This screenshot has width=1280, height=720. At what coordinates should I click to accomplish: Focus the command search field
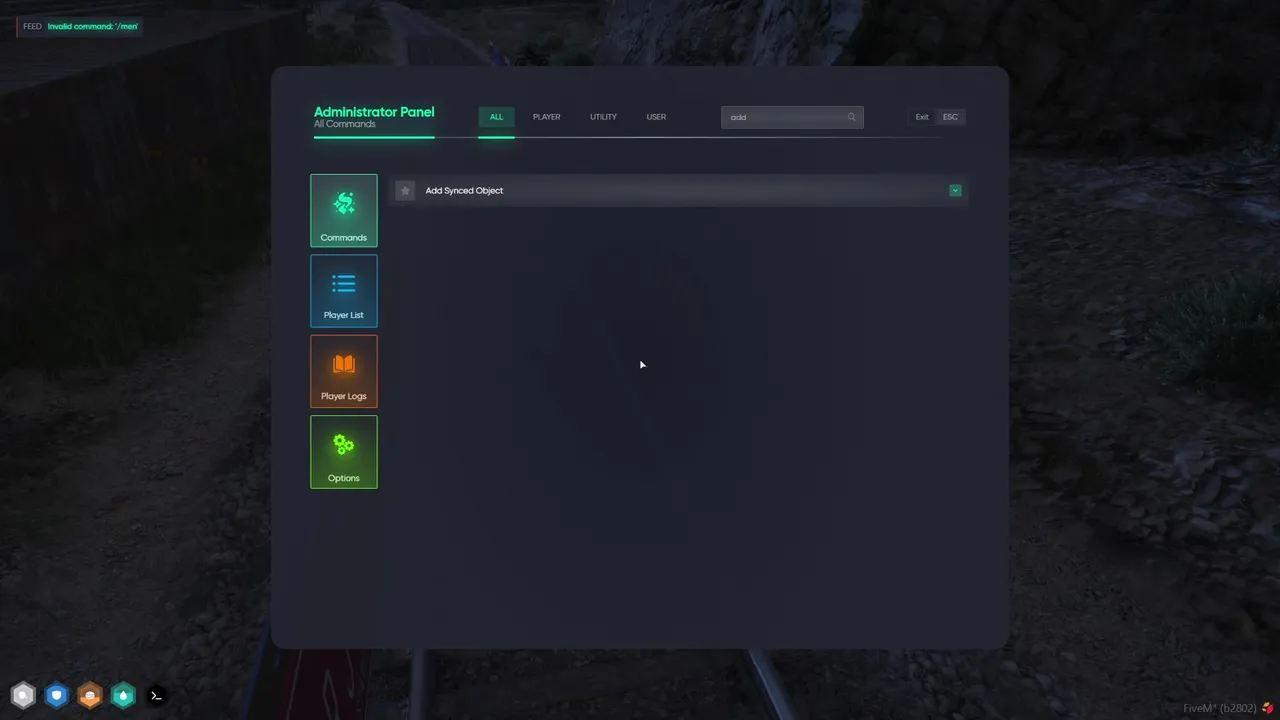tap(792, 117)
